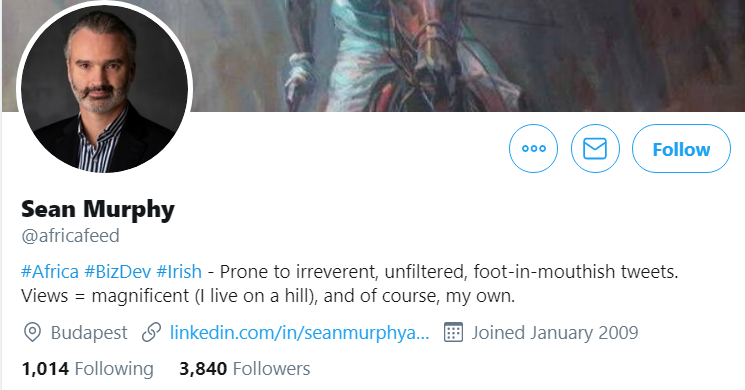Open the #Africa hashtag
This screenshot has width=745, height=390.
point(50,272)
